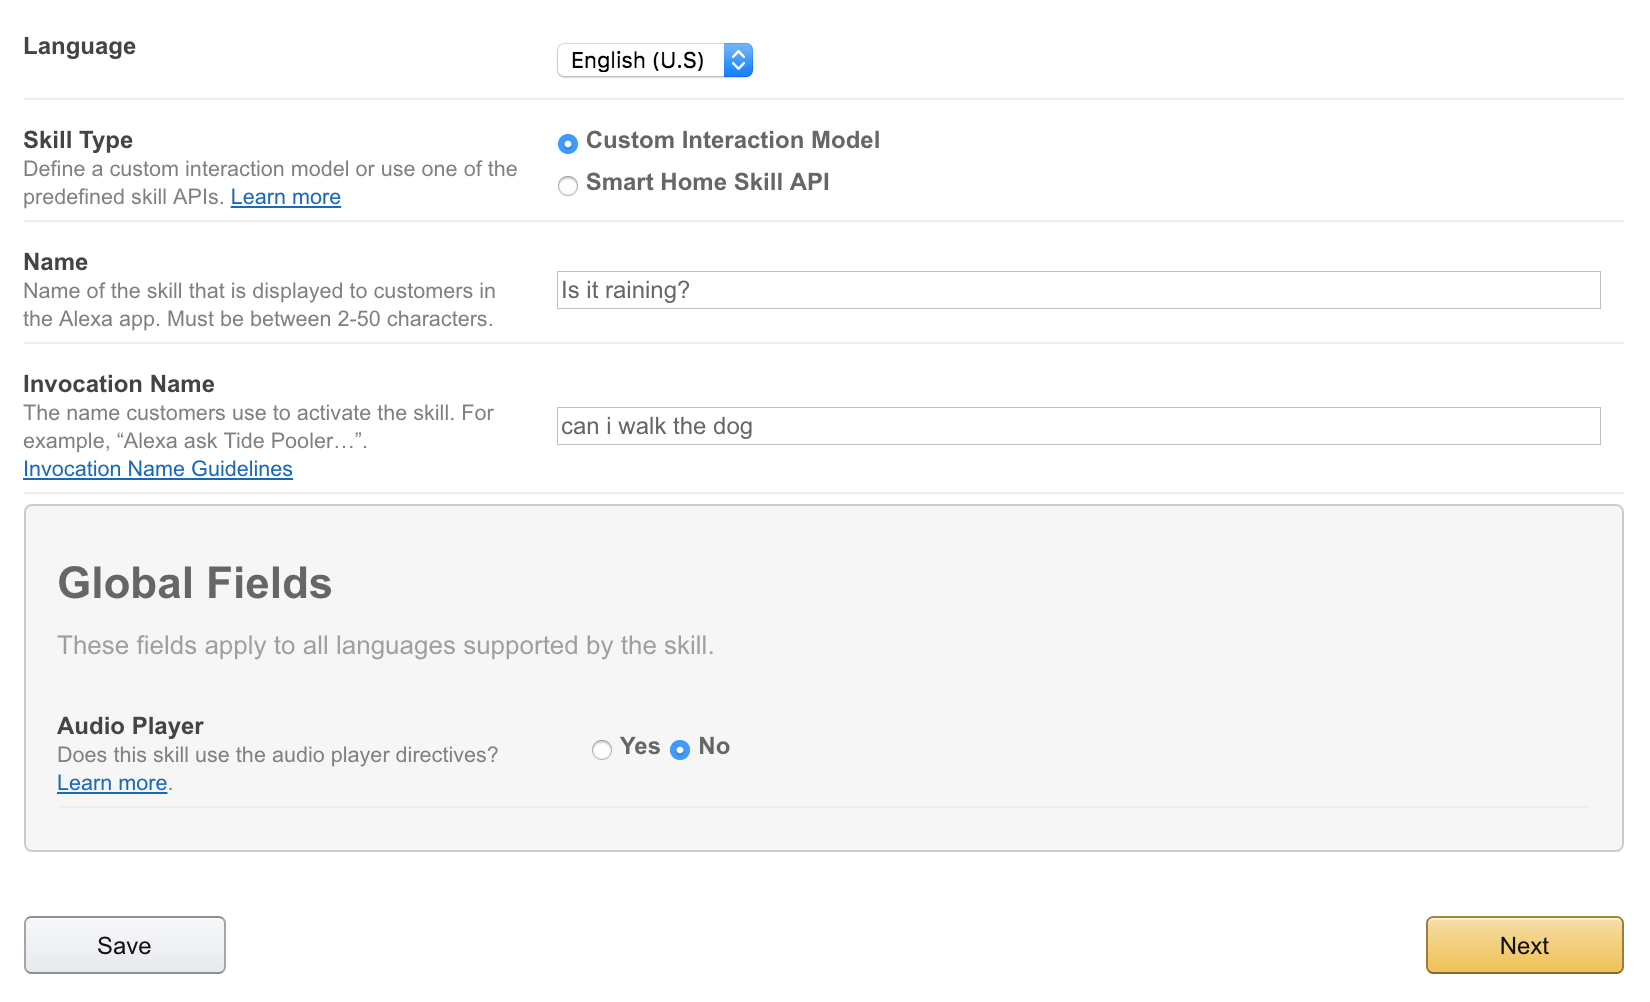Click the Name field containing 'Is it raining?'
This screenshot has width=1650, height=1002.
pyautogui.click(x=1078, y=290)
